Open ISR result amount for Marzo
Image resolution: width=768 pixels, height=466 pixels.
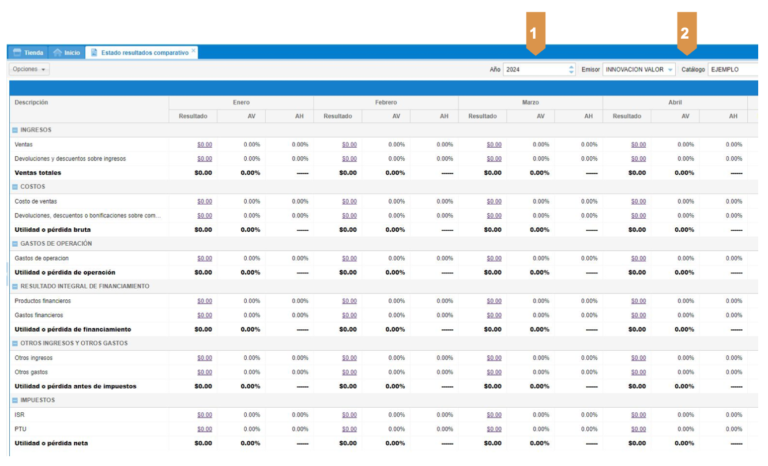click(494, 414)
